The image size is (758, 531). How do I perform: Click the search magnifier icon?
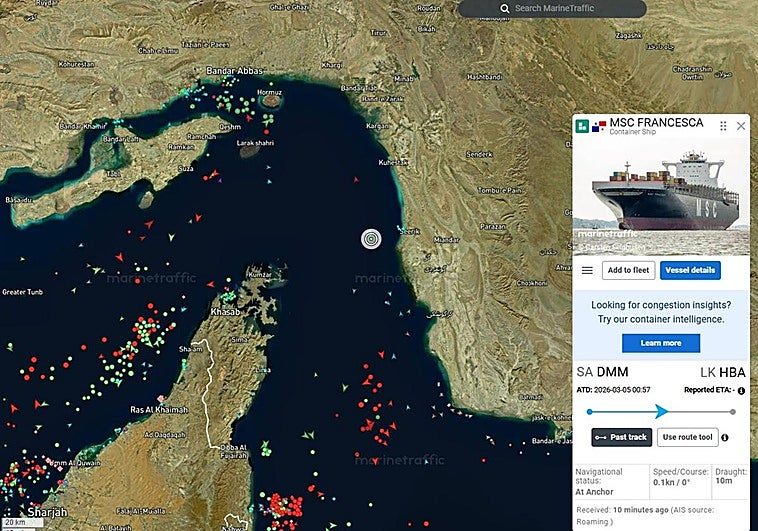tap(505, 8)
